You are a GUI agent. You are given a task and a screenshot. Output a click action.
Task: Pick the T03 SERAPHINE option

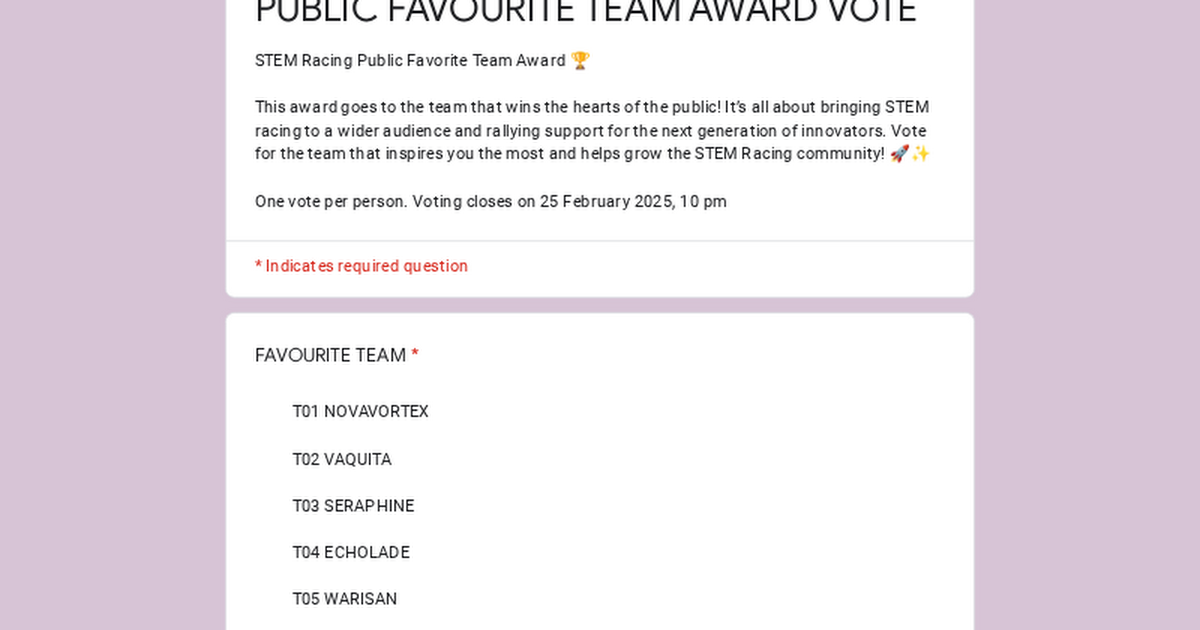(x=353, y=506)
